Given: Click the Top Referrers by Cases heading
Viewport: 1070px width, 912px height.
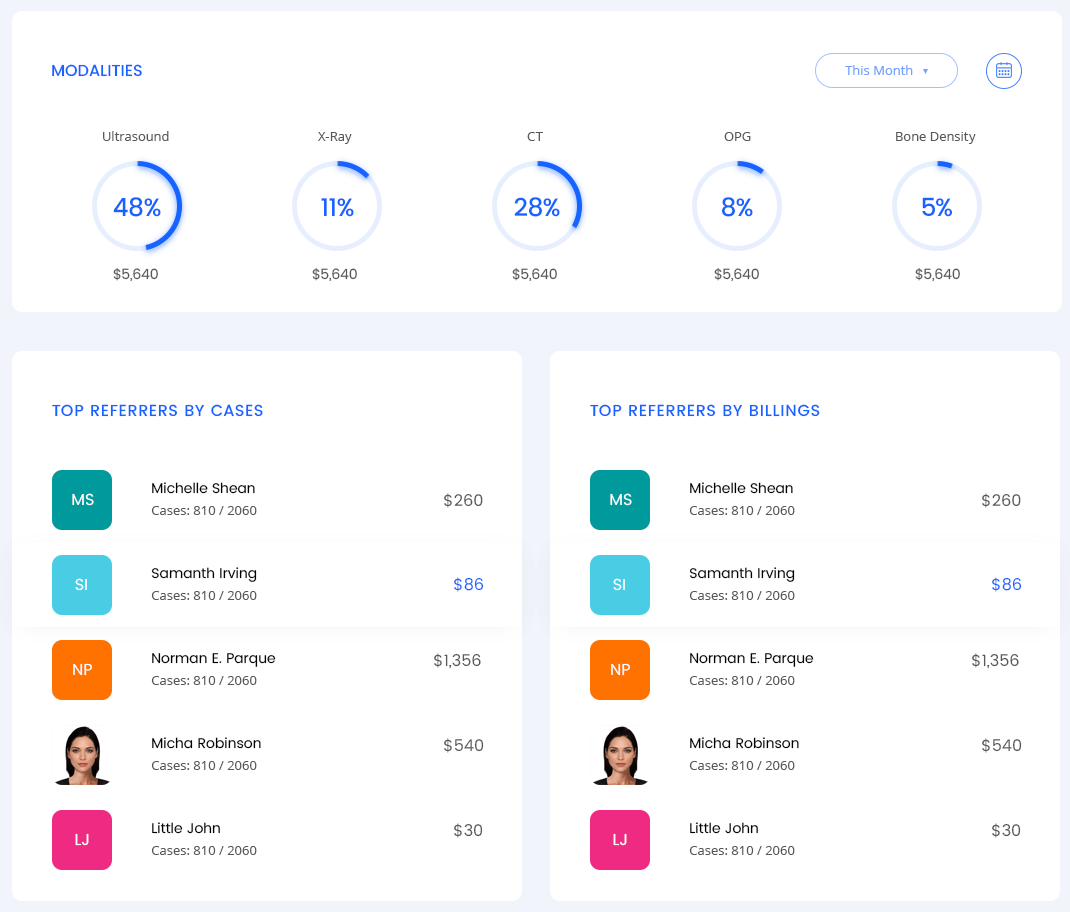Looking at the screenshot, I should [x=158, y=411].
